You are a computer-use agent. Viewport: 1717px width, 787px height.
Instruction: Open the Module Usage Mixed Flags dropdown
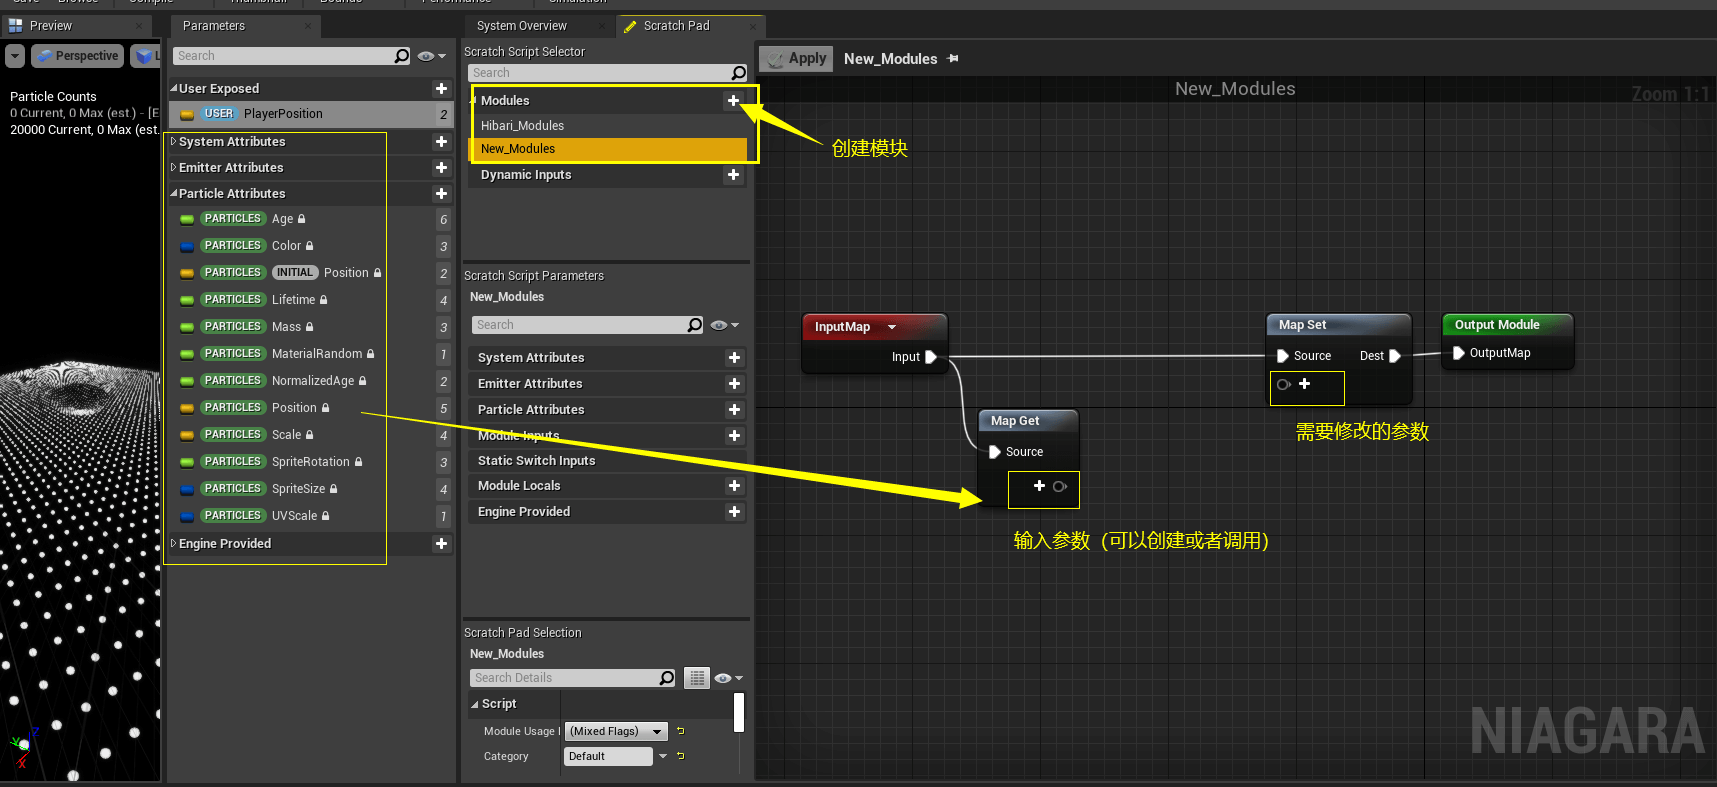tap(616, 731)
